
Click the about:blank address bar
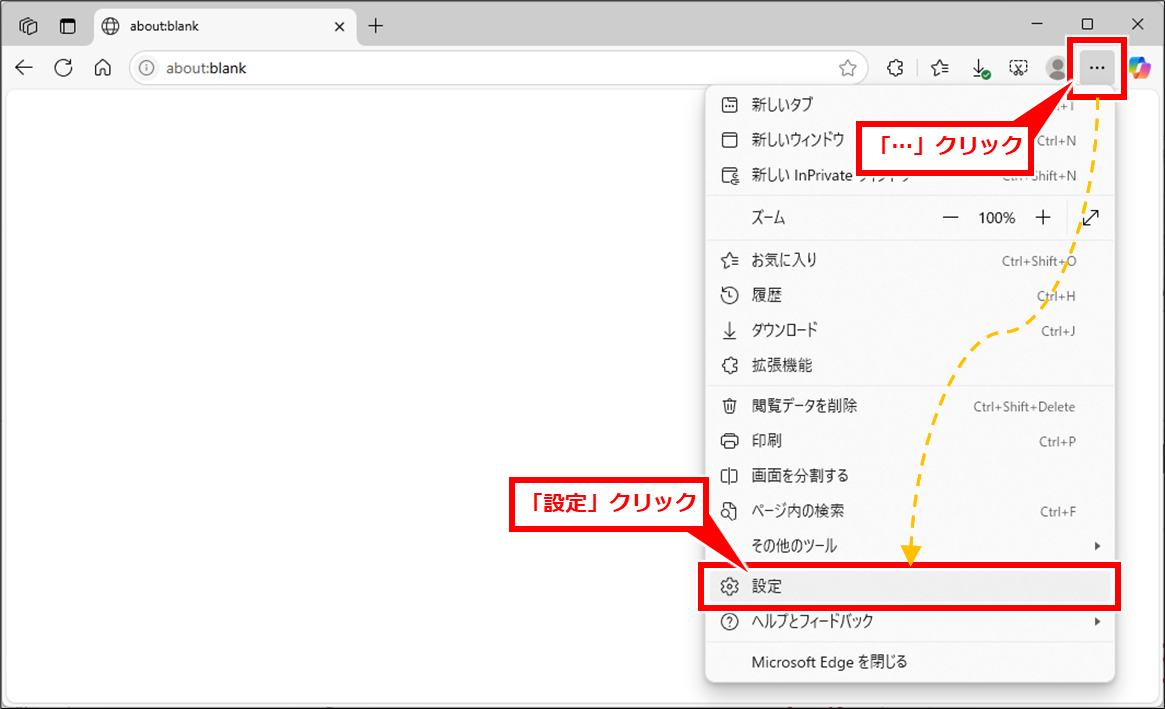pyautogui.click(x=498, y=68)
